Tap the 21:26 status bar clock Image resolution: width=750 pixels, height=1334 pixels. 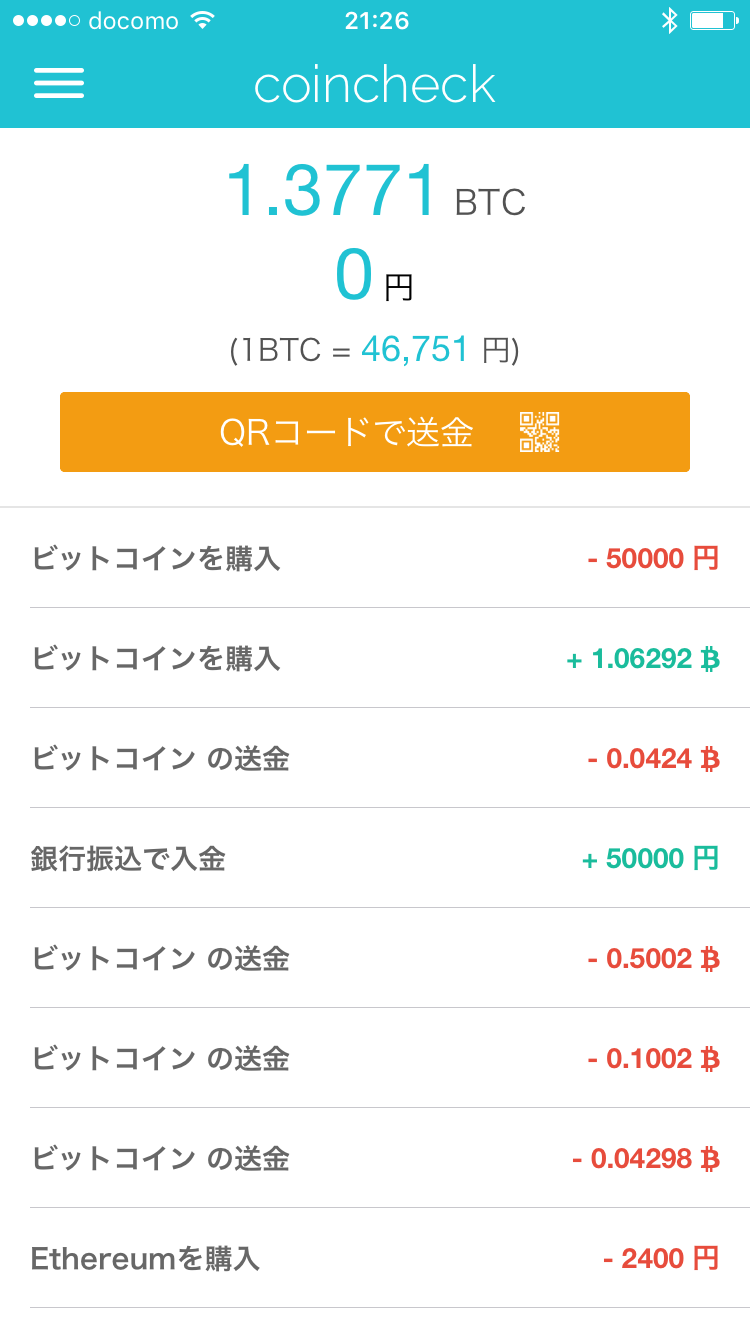(376, 21)
